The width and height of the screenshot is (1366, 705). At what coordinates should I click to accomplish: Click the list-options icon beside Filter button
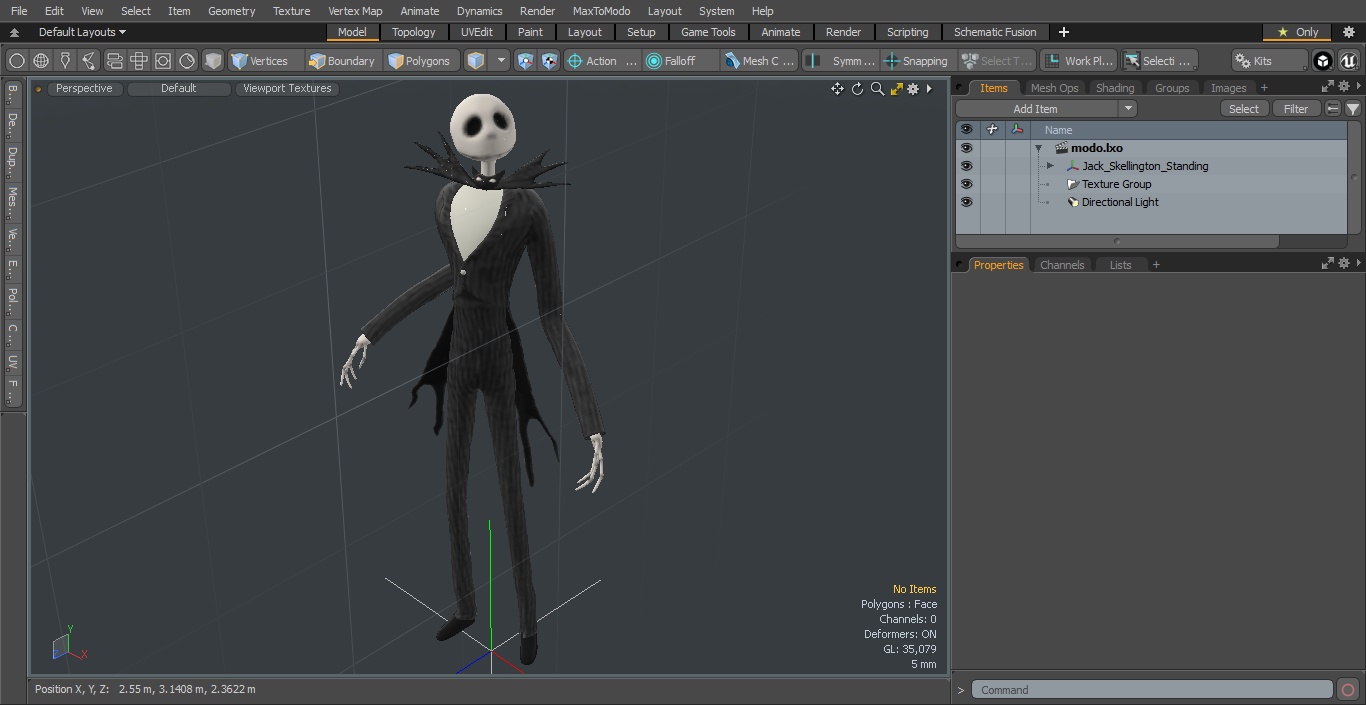tap(1333, 109)
